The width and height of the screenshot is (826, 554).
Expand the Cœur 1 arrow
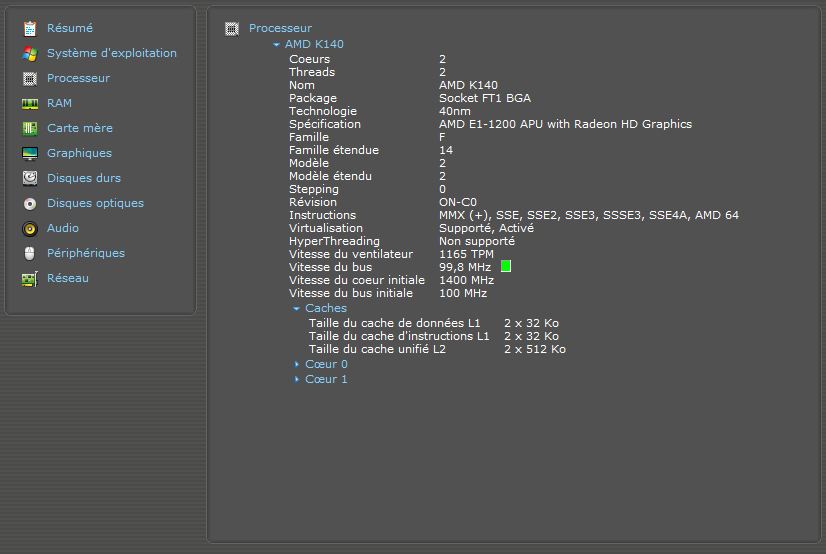pos(297,379)
